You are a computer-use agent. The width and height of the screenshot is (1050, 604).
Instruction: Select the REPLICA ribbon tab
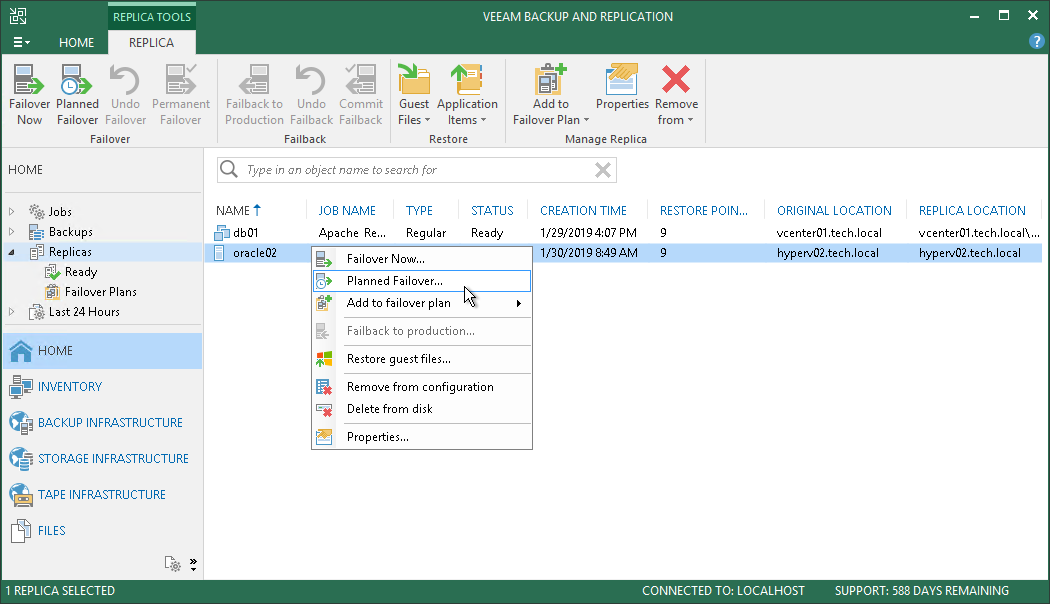point(151,42)
